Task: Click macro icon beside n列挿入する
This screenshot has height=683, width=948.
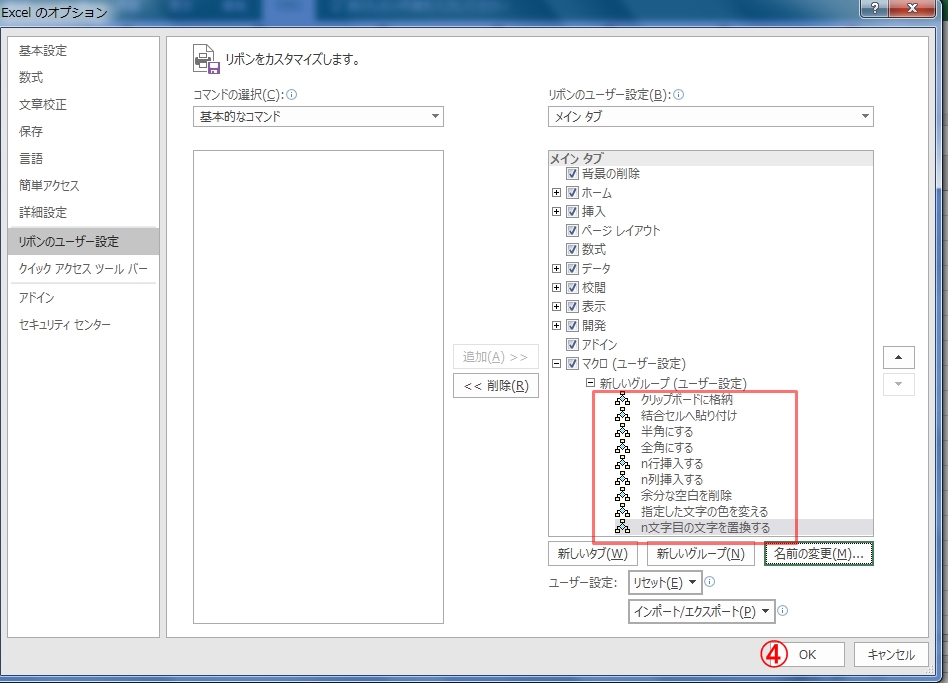Action: click(622, 479)
